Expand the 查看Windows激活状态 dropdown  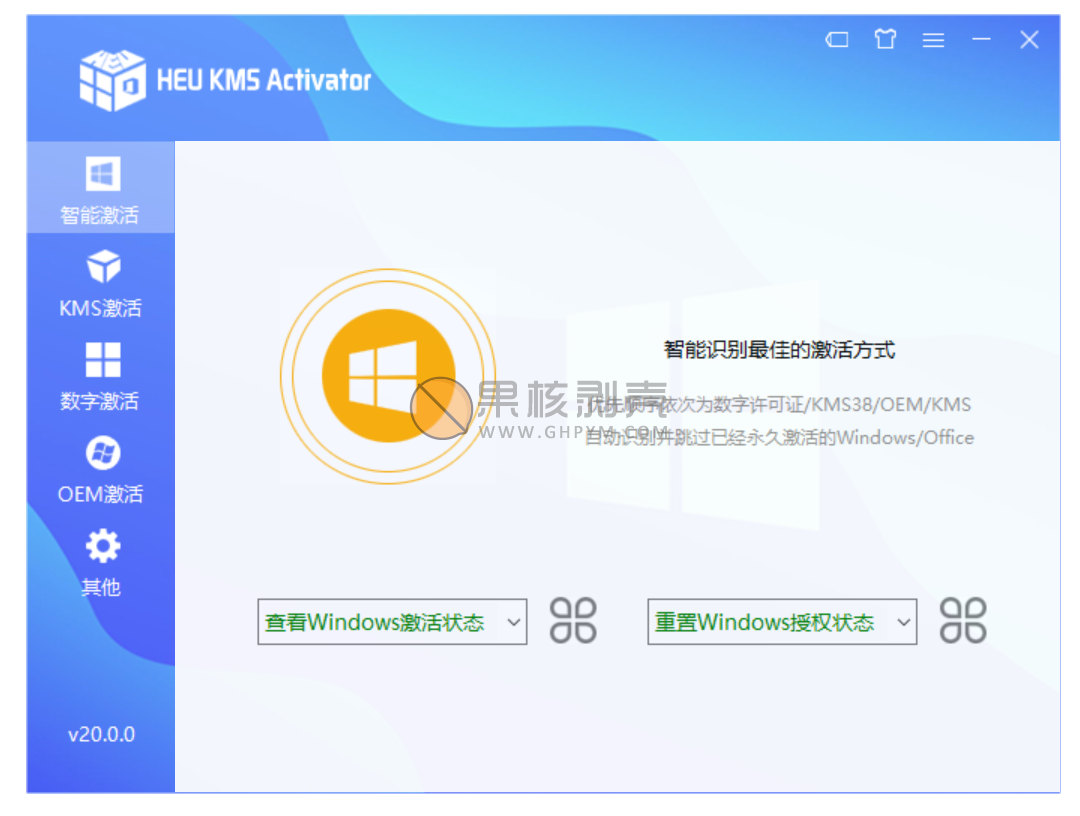[x=392, y=622]
